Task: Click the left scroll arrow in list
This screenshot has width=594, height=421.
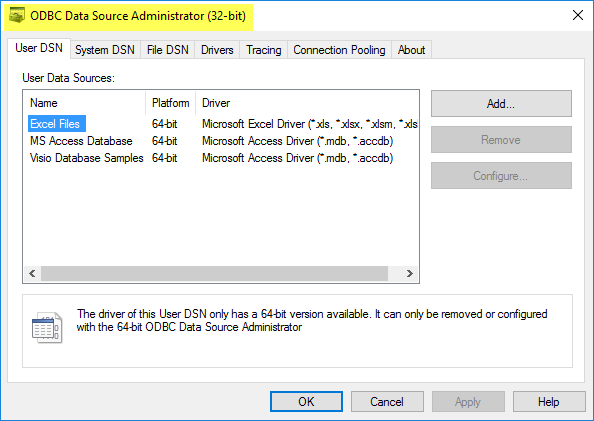Action: (32, 273)
